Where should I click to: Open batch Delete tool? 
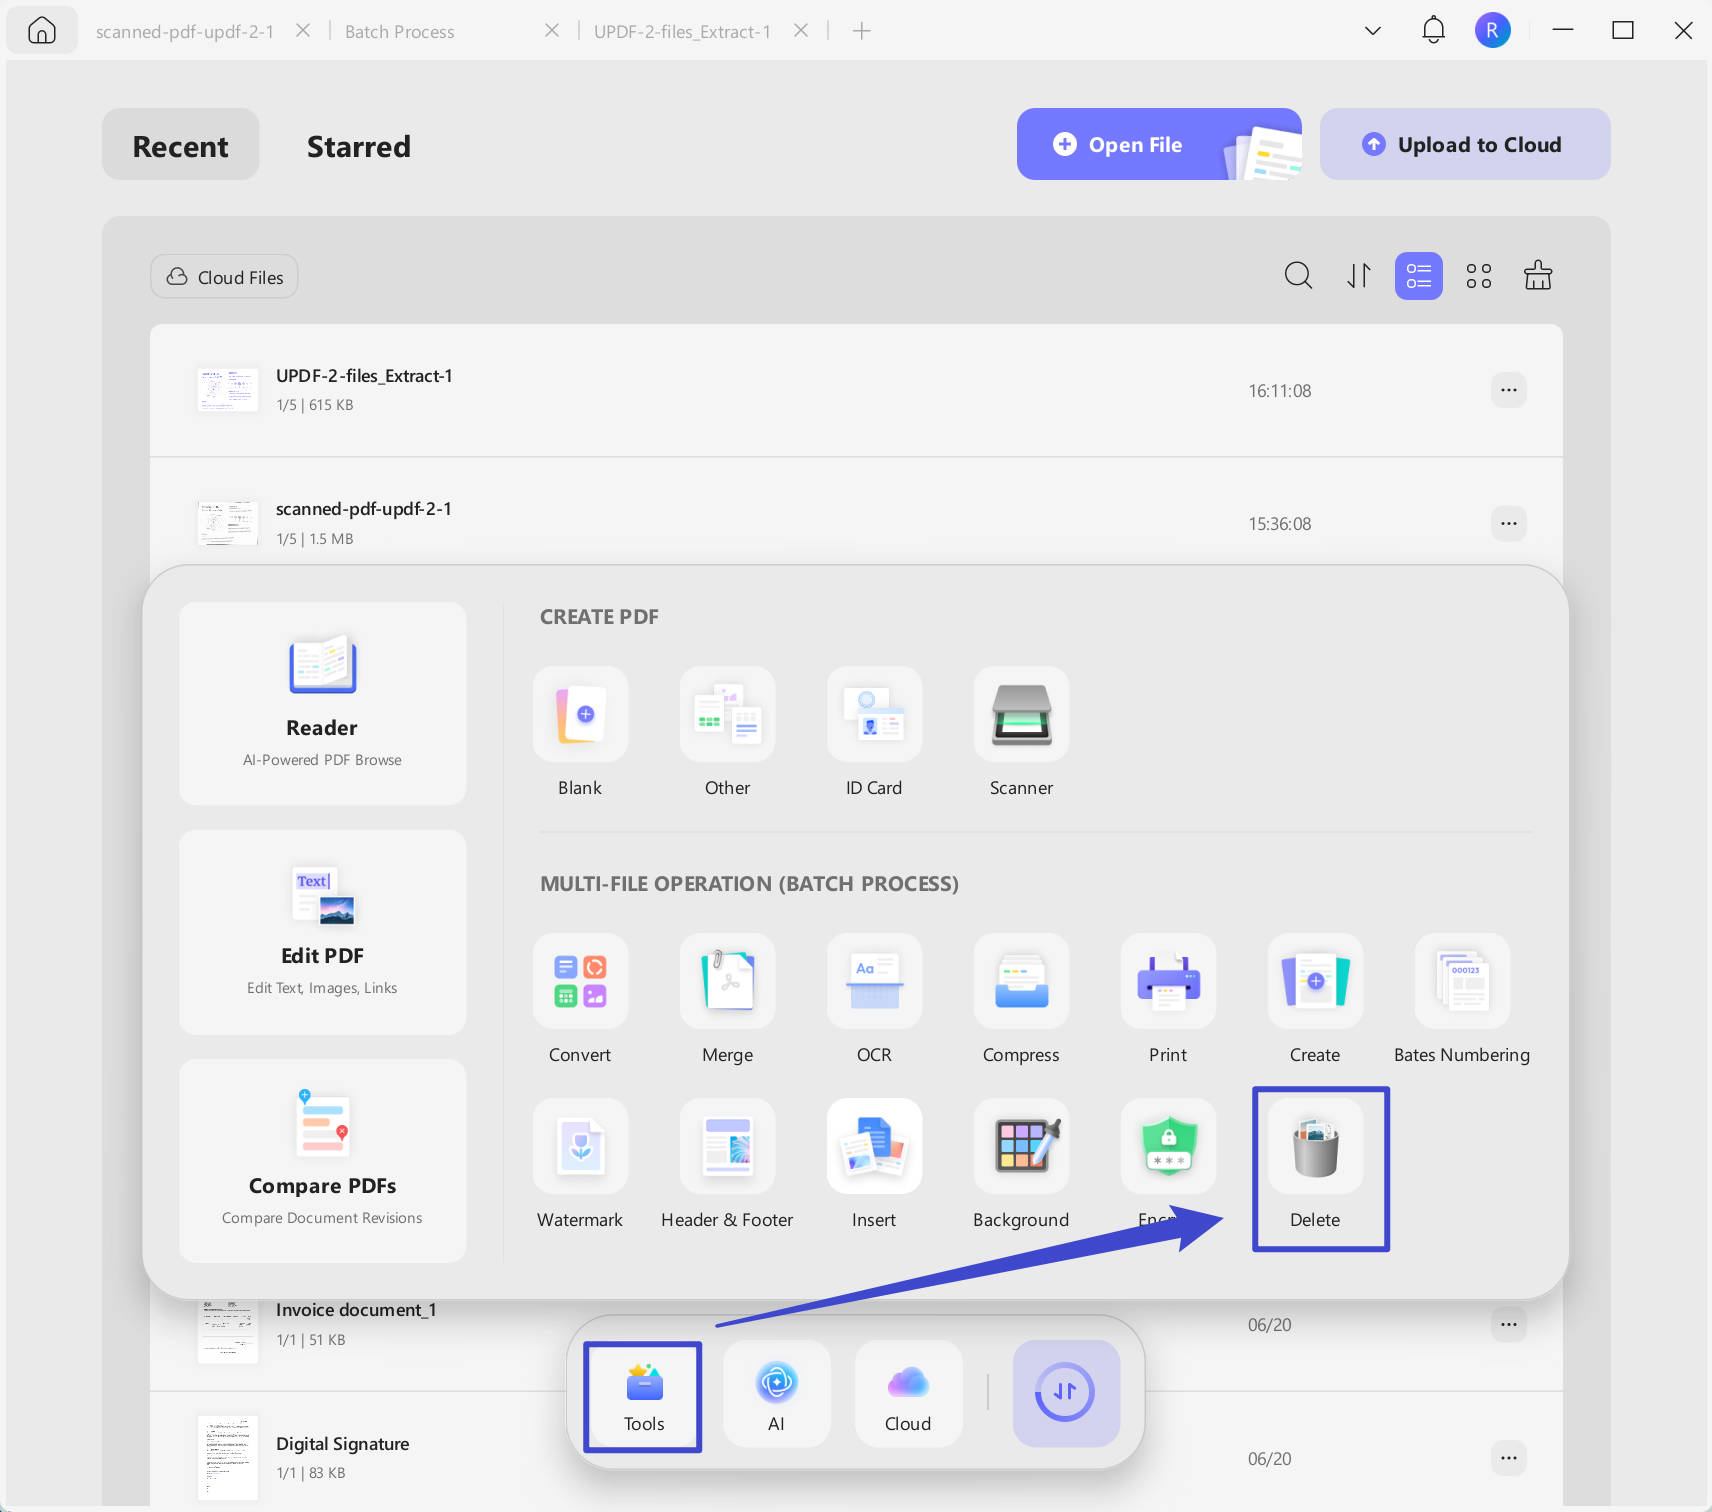point(1315,1146)
